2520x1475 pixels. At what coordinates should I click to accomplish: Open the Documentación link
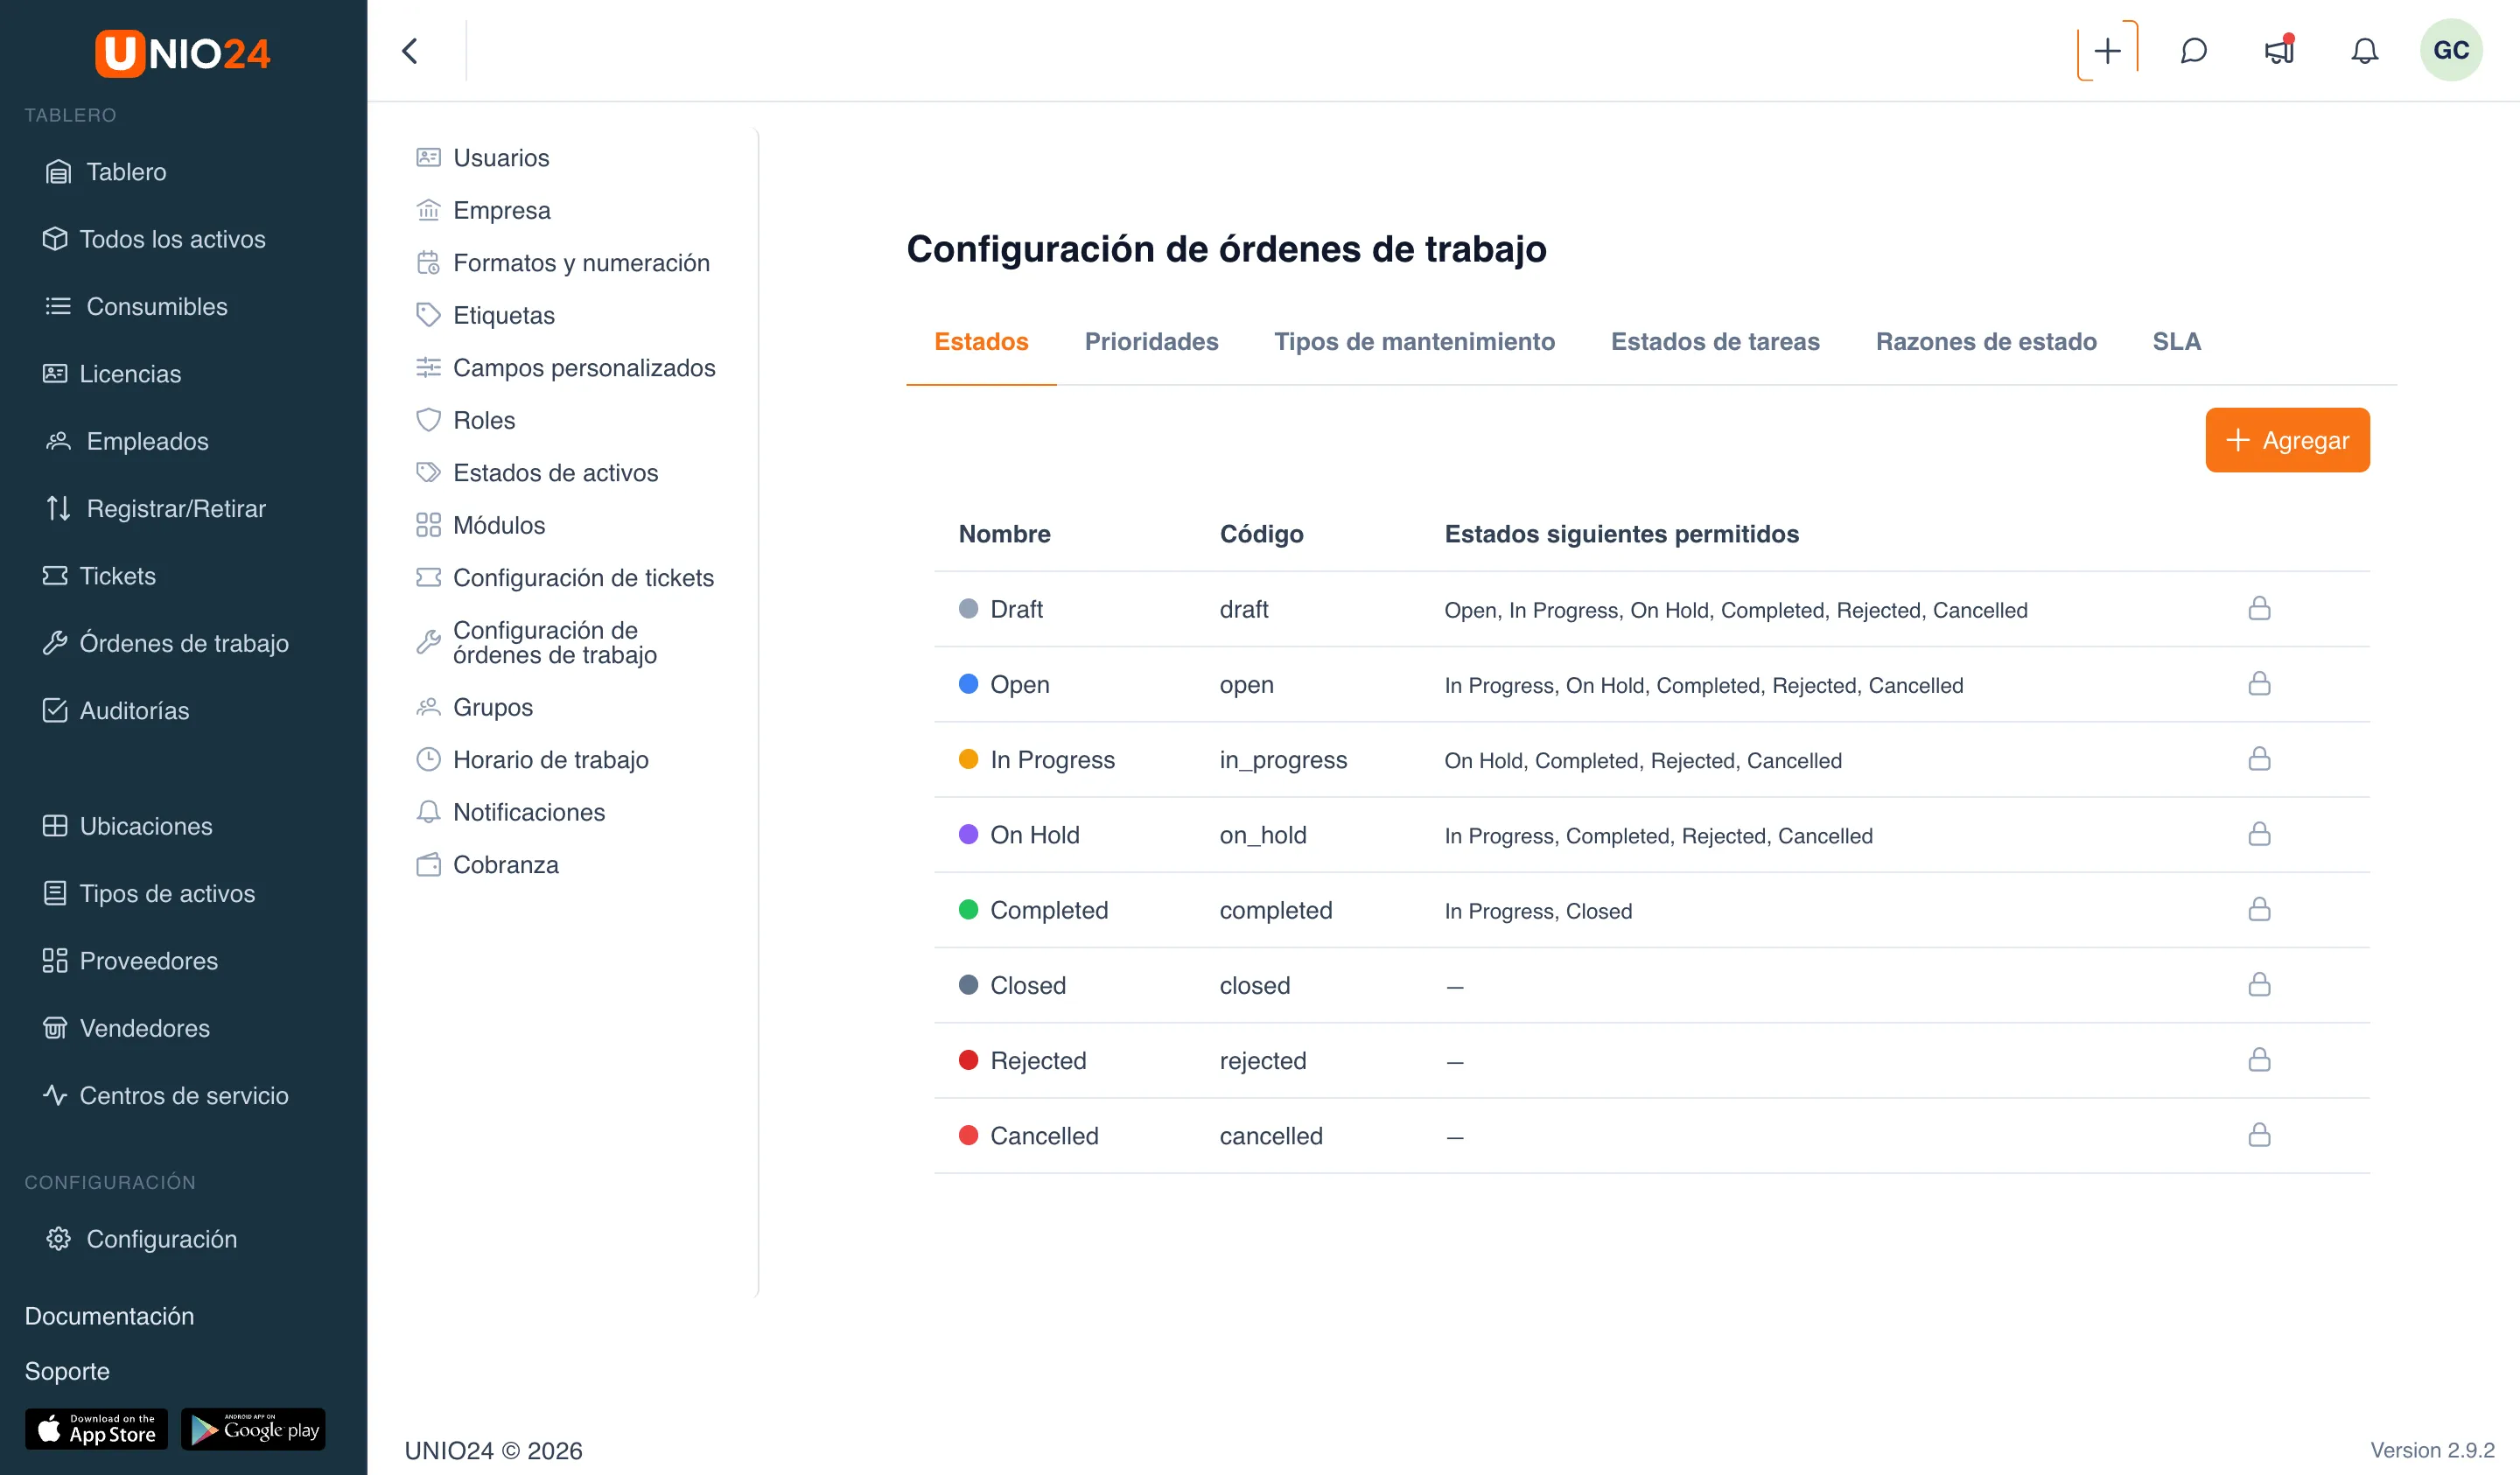tap(109, 1317)
